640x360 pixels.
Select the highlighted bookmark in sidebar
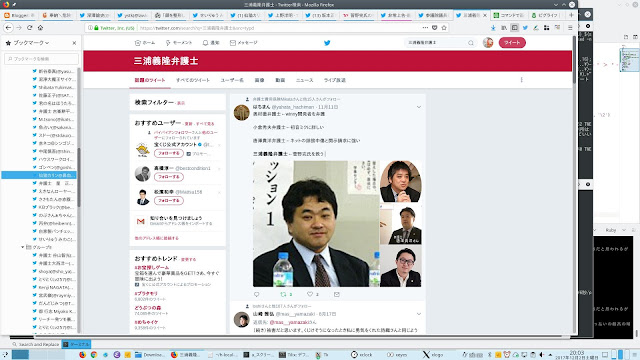pyautogui.click(x=39, y=175)
